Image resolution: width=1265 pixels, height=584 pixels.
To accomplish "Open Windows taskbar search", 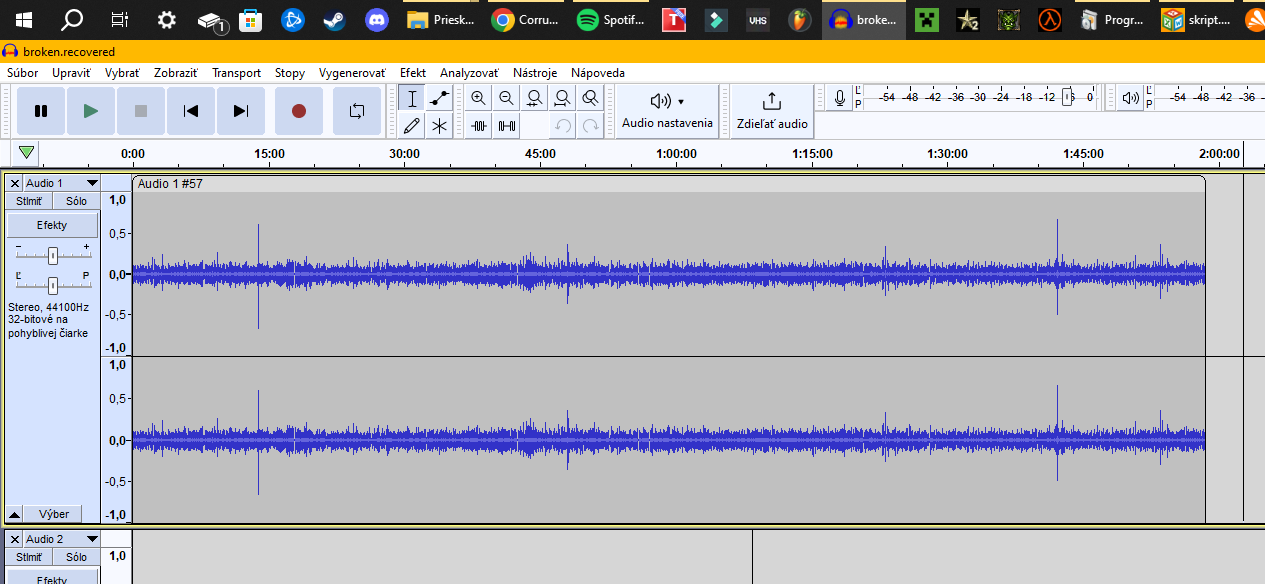I will [72, 19].
